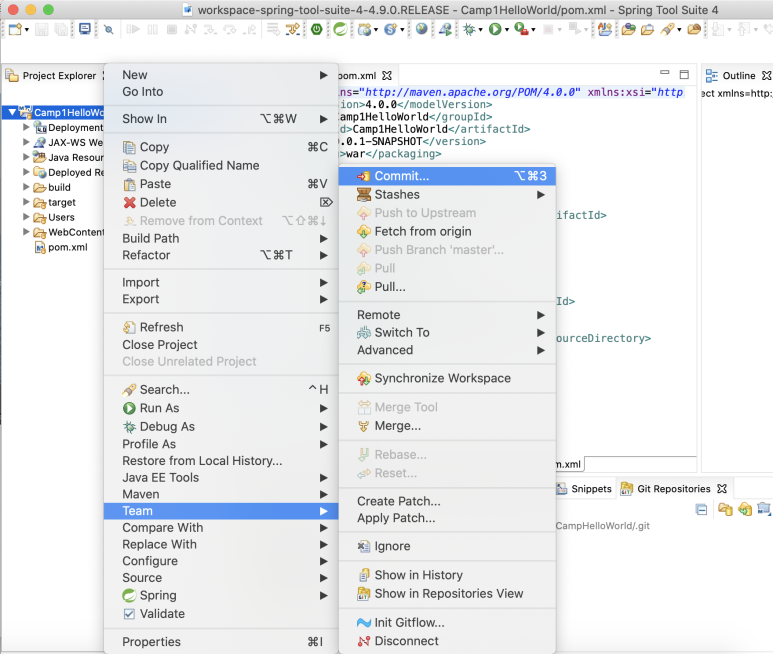Screen dimensions: 773x654
Task: Select Show in History
Action: (447, 575)
